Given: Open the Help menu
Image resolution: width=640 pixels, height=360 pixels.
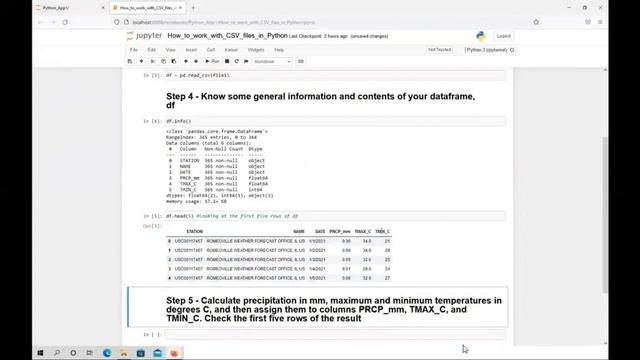Looking at the screenshot, I should 279,50.
